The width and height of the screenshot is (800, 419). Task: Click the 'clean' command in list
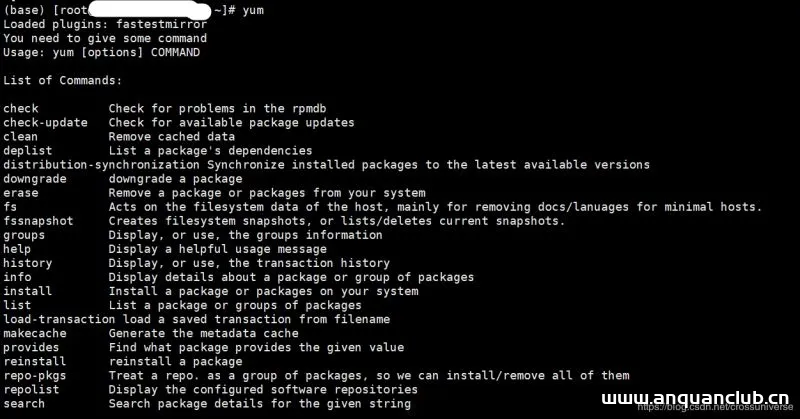click(20, 137)
